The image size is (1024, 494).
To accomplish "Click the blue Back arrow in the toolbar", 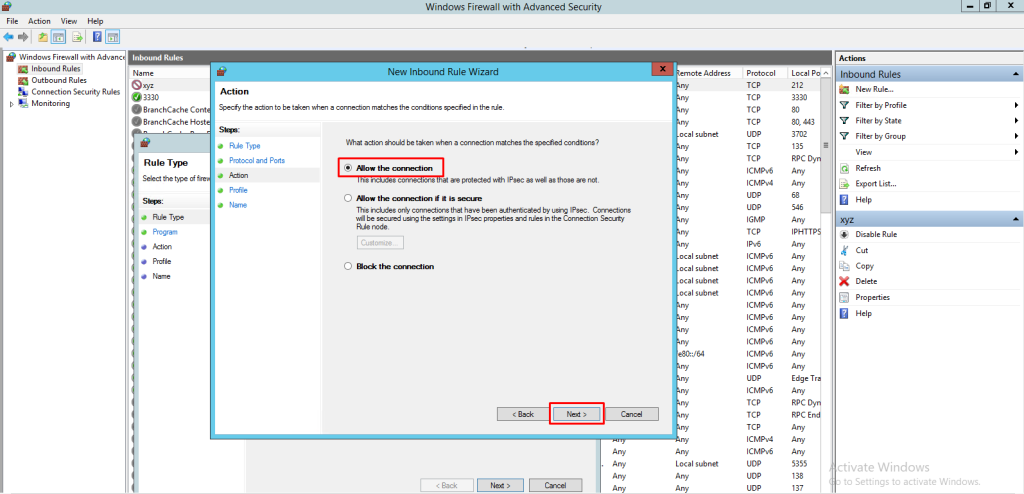I will pos(8,37).
